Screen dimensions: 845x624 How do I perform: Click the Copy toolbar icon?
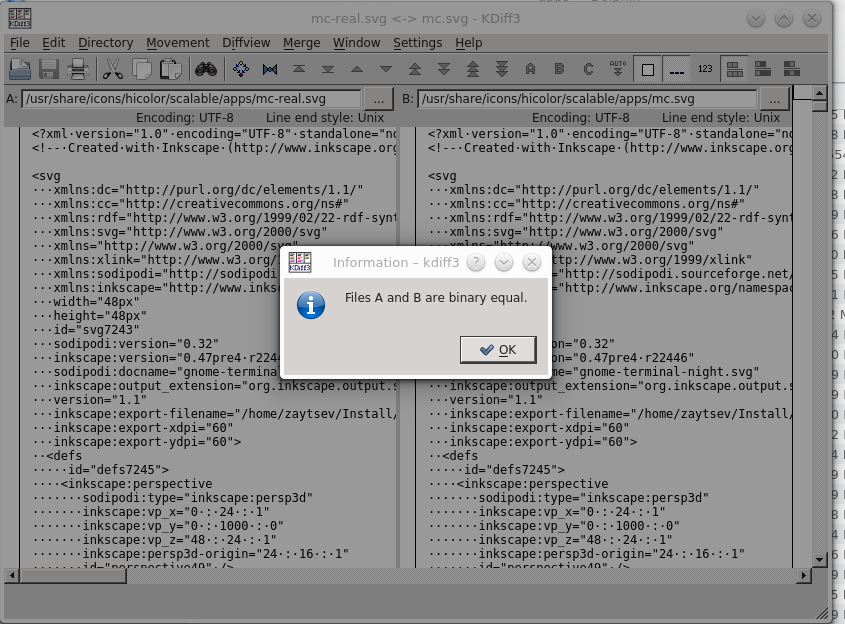coord(142,69)
